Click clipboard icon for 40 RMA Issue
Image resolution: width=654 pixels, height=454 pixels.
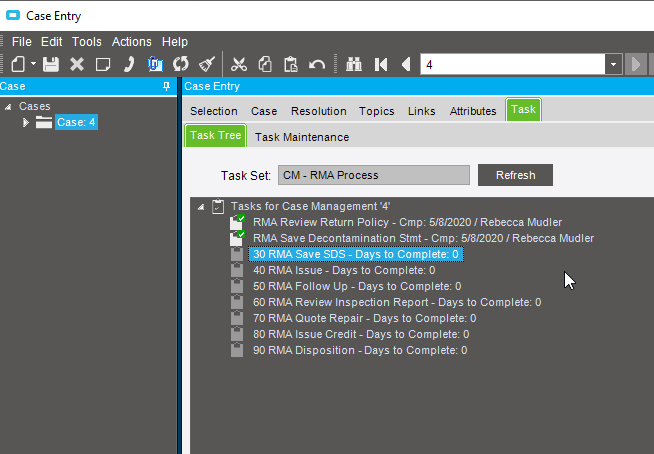(x=237, y=270)
